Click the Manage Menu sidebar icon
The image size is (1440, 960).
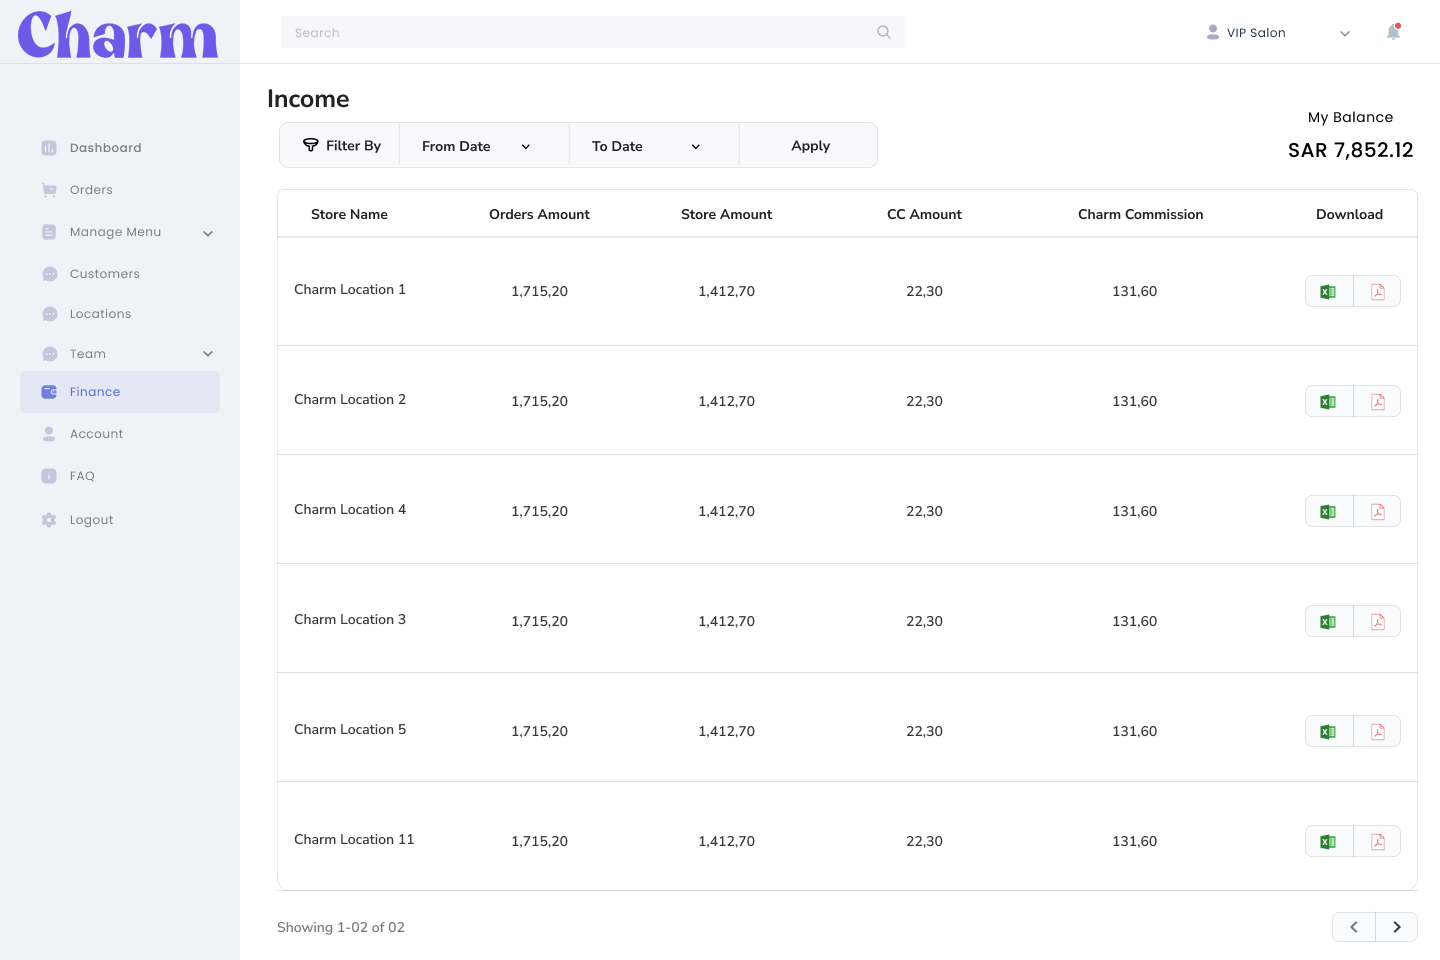tap(49, 232)
